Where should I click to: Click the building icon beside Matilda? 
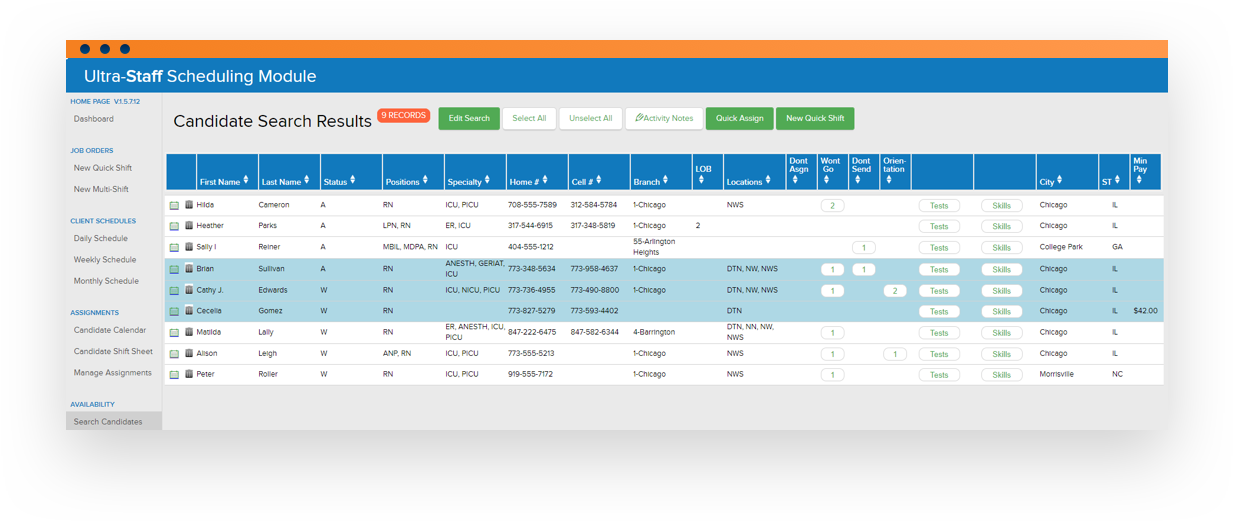(x=189, y=332)
